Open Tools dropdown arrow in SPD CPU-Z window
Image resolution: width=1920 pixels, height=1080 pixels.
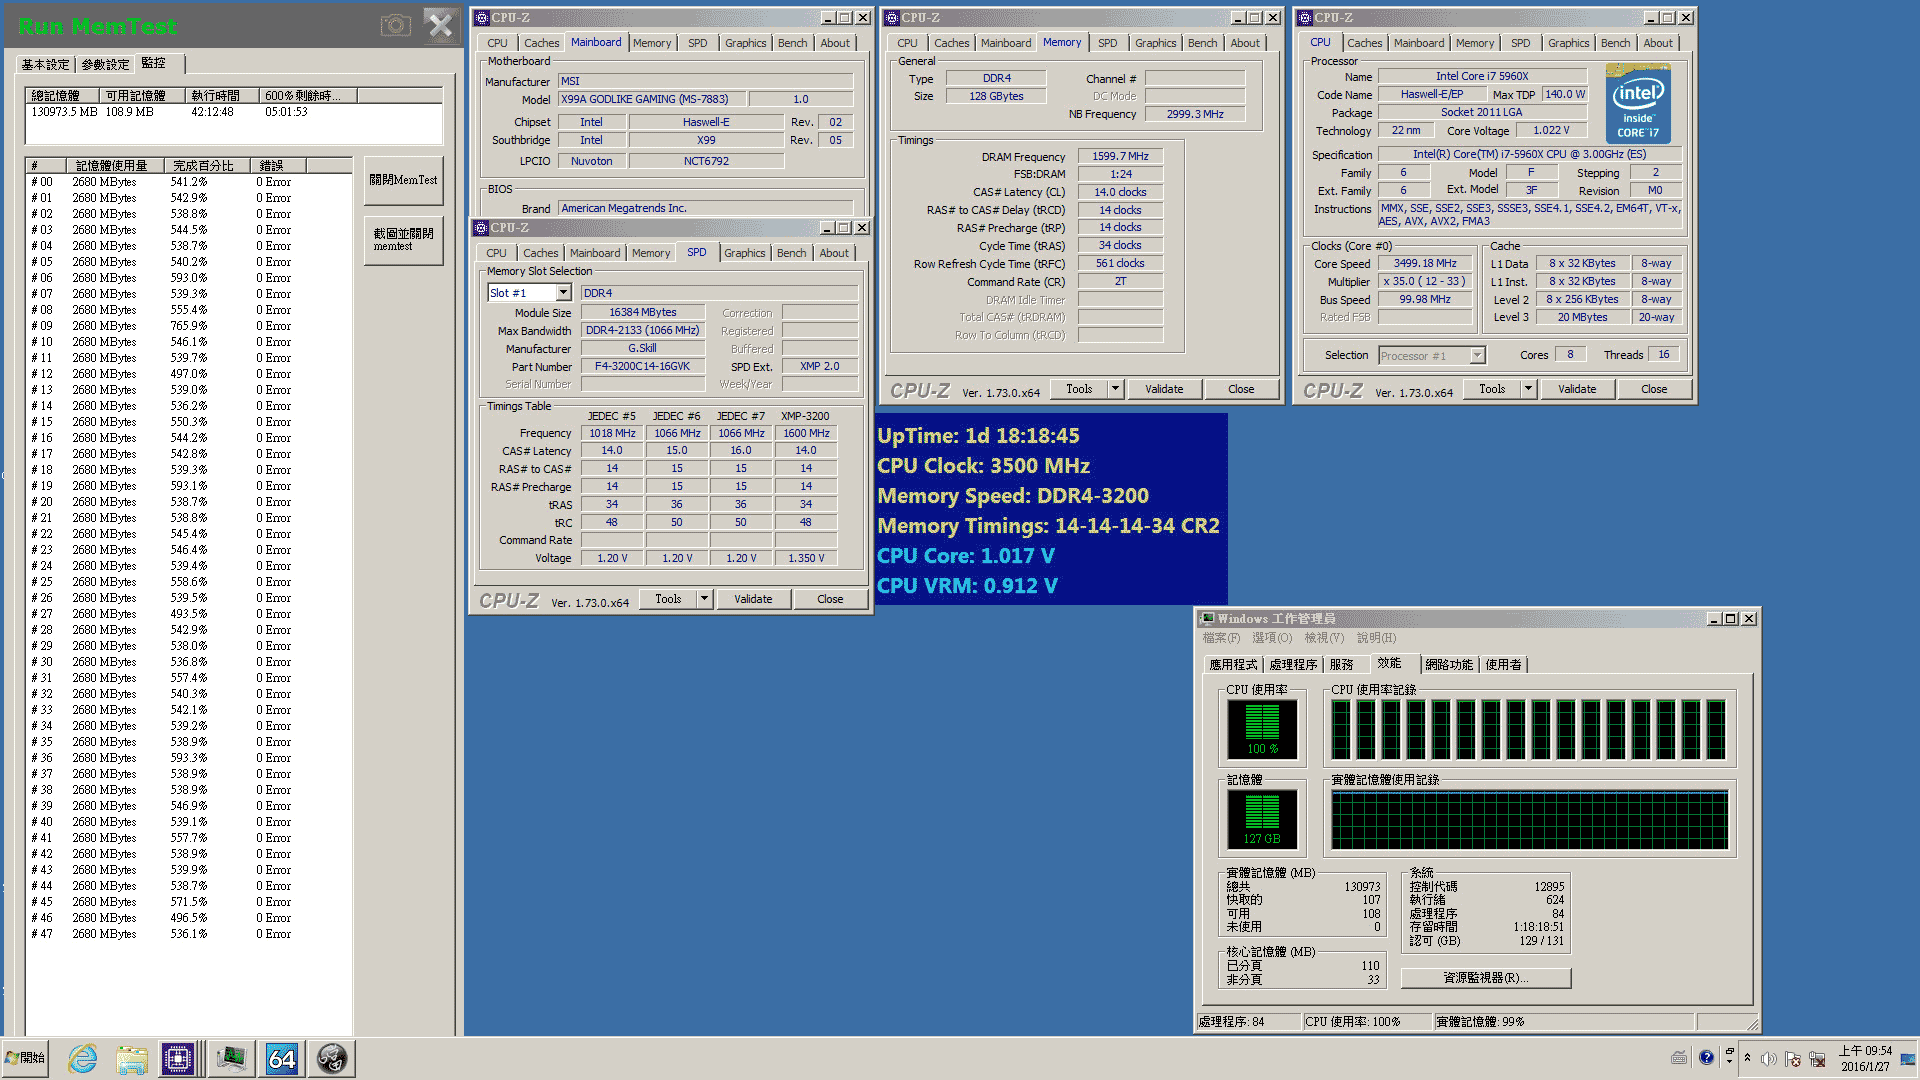tap(704, 599)
